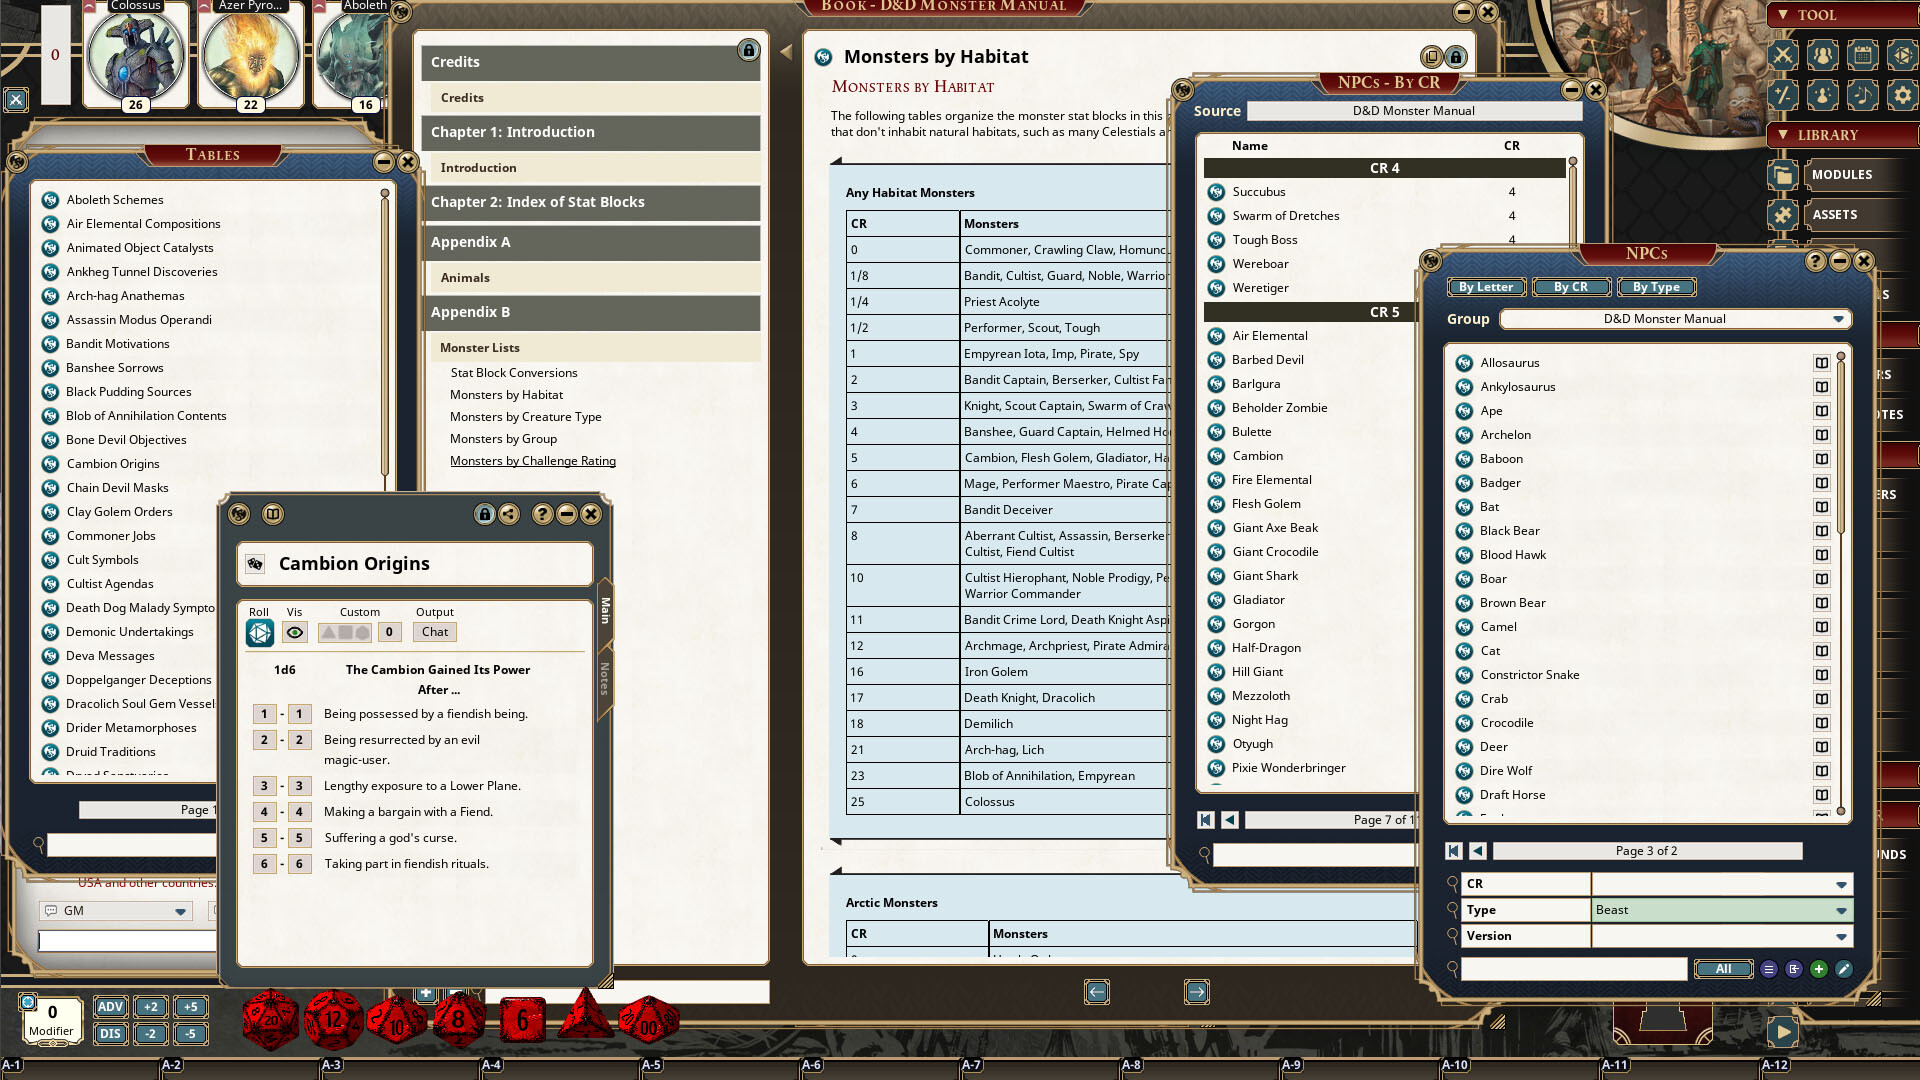Follow the Monsters by Challenge Rating link

(x=532, y=461)
